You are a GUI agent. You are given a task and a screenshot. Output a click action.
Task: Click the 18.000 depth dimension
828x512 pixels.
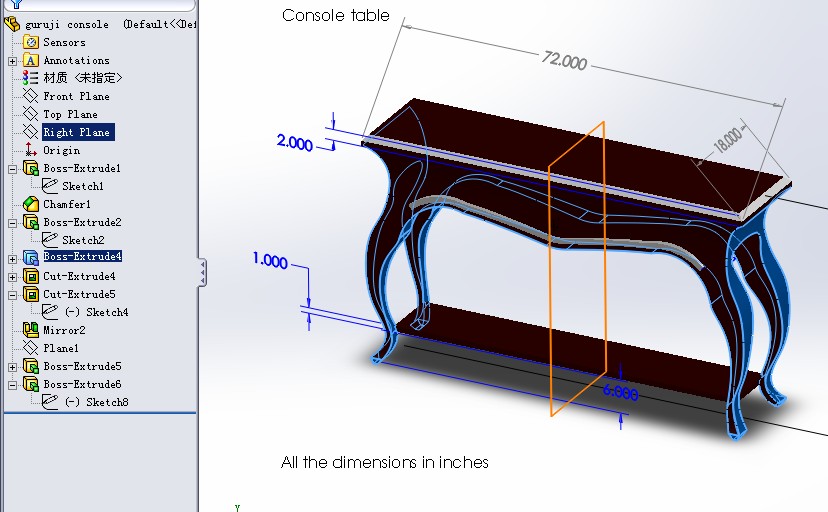[728, 139]
